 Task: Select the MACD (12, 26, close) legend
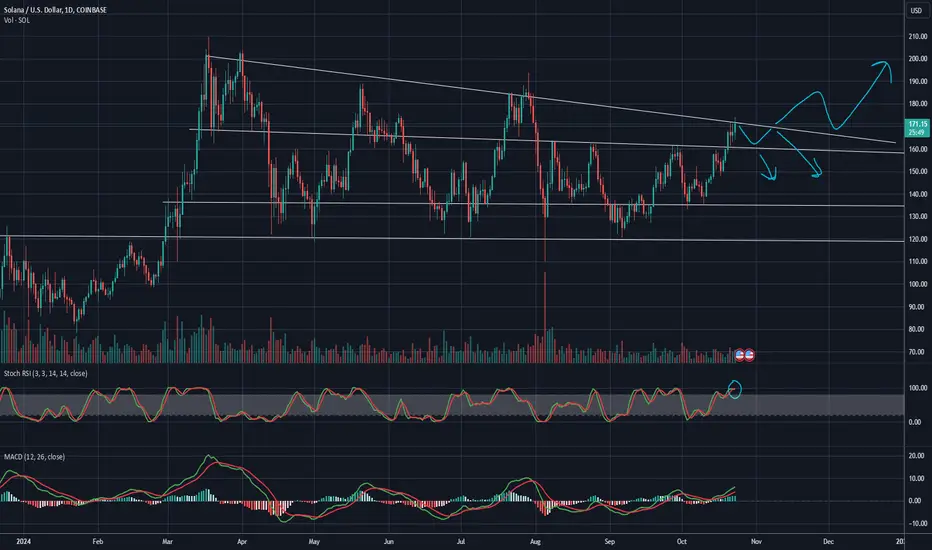click(34, 457)
